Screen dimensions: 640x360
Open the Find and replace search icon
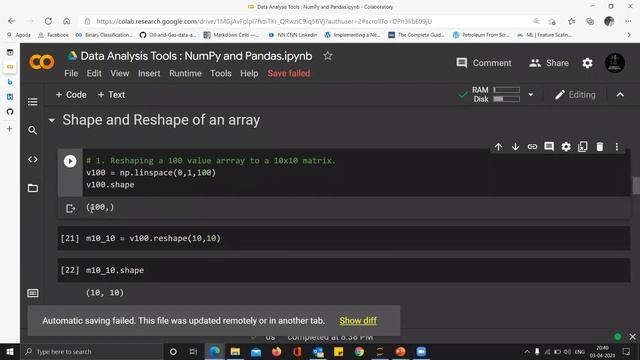pos(33,130)
